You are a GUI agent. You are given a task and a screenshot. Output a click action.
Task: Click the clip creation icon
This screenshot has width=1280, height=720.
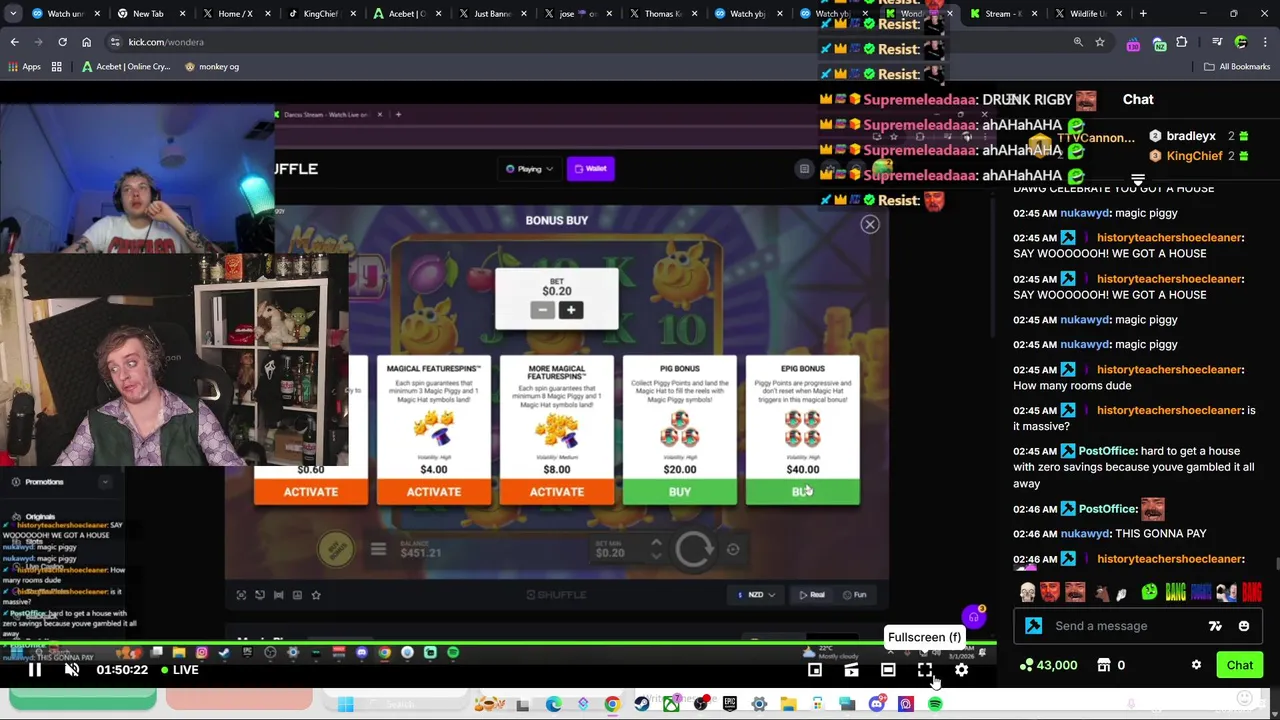coord(851,670)
